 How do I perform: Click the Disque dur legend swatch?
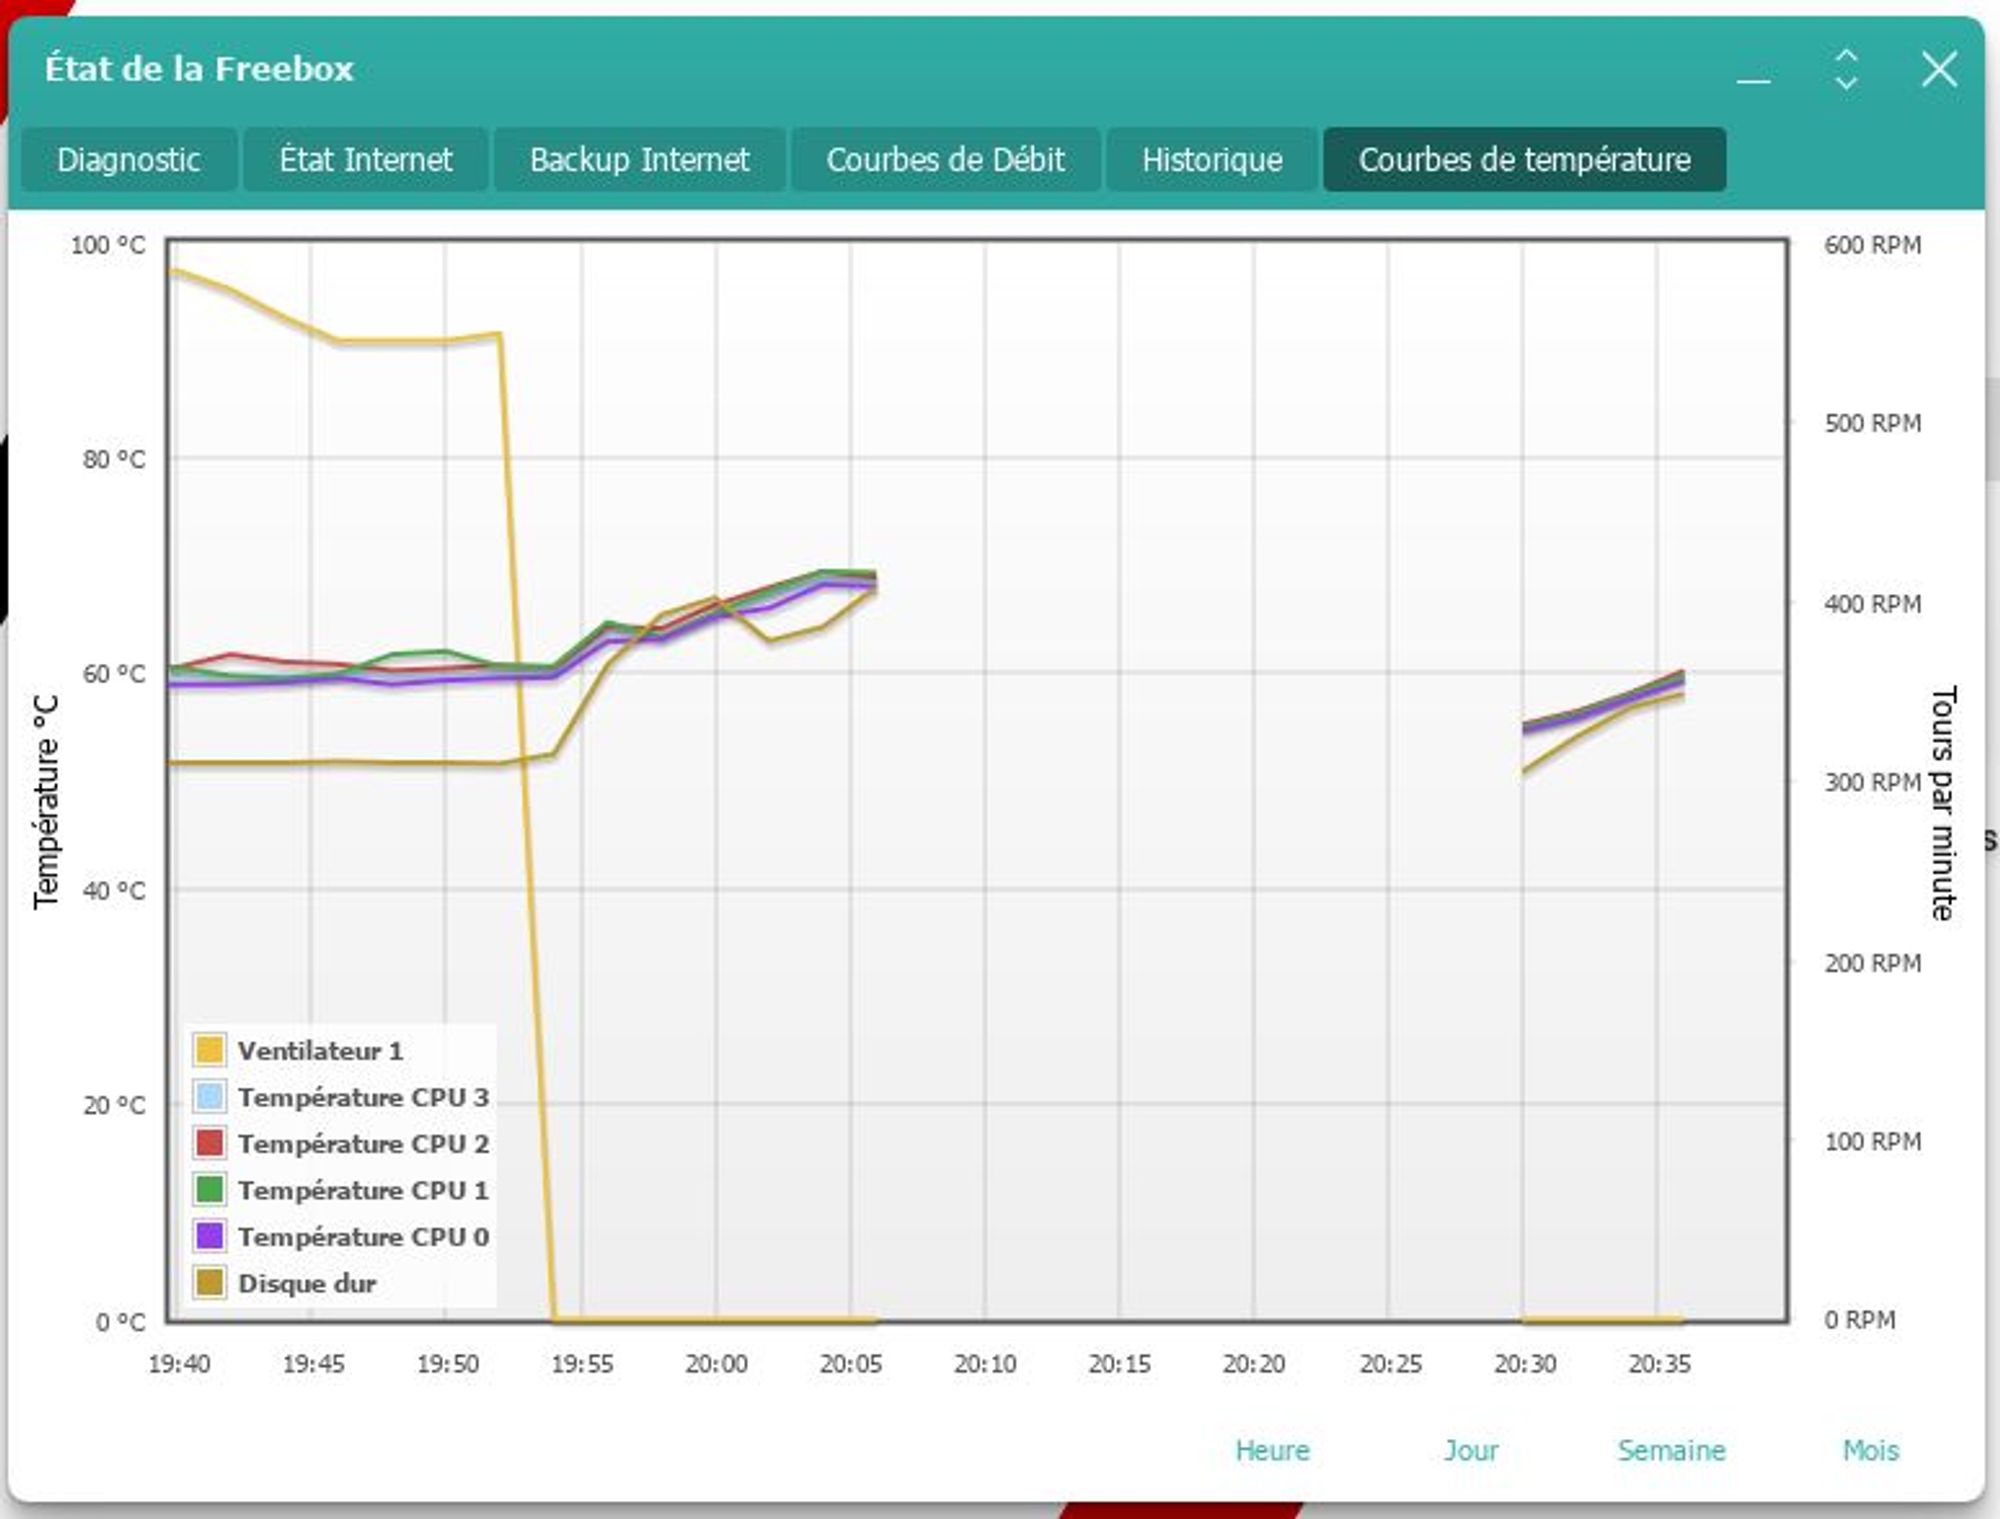point(210,1283)
